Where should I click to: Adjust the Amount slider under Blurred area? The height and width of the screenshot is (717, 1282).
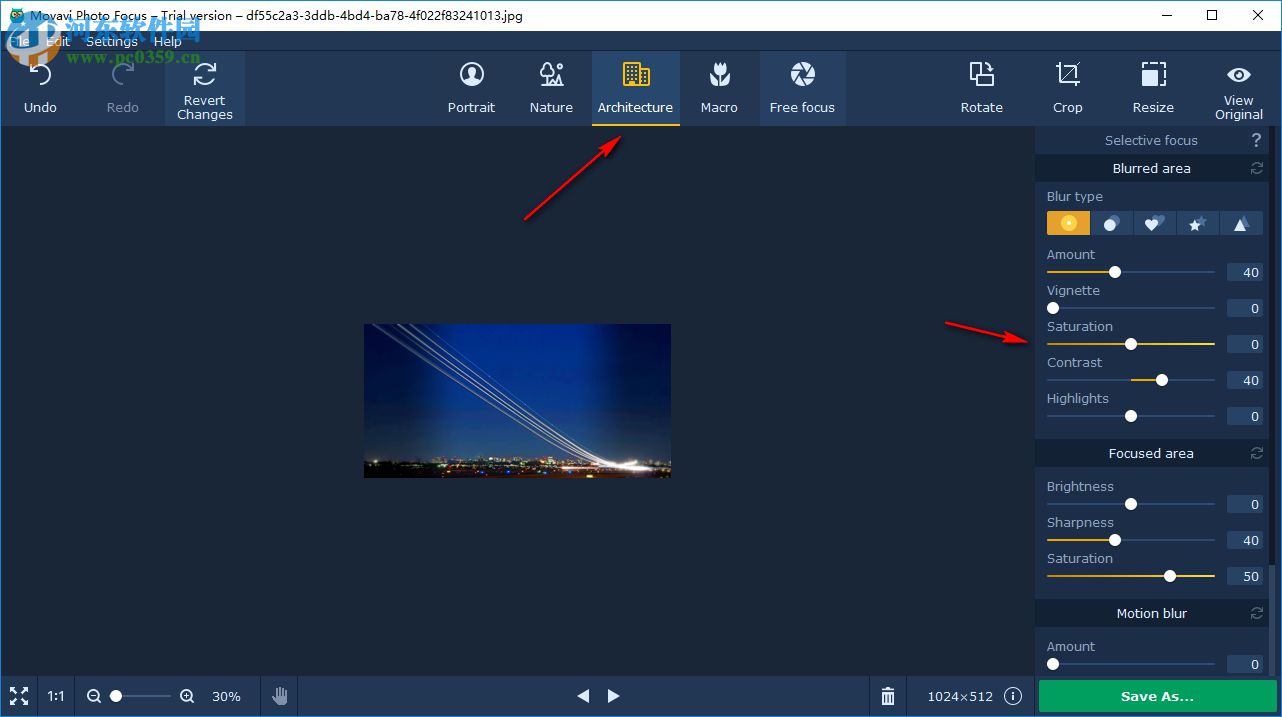(x=1114, y=272)
